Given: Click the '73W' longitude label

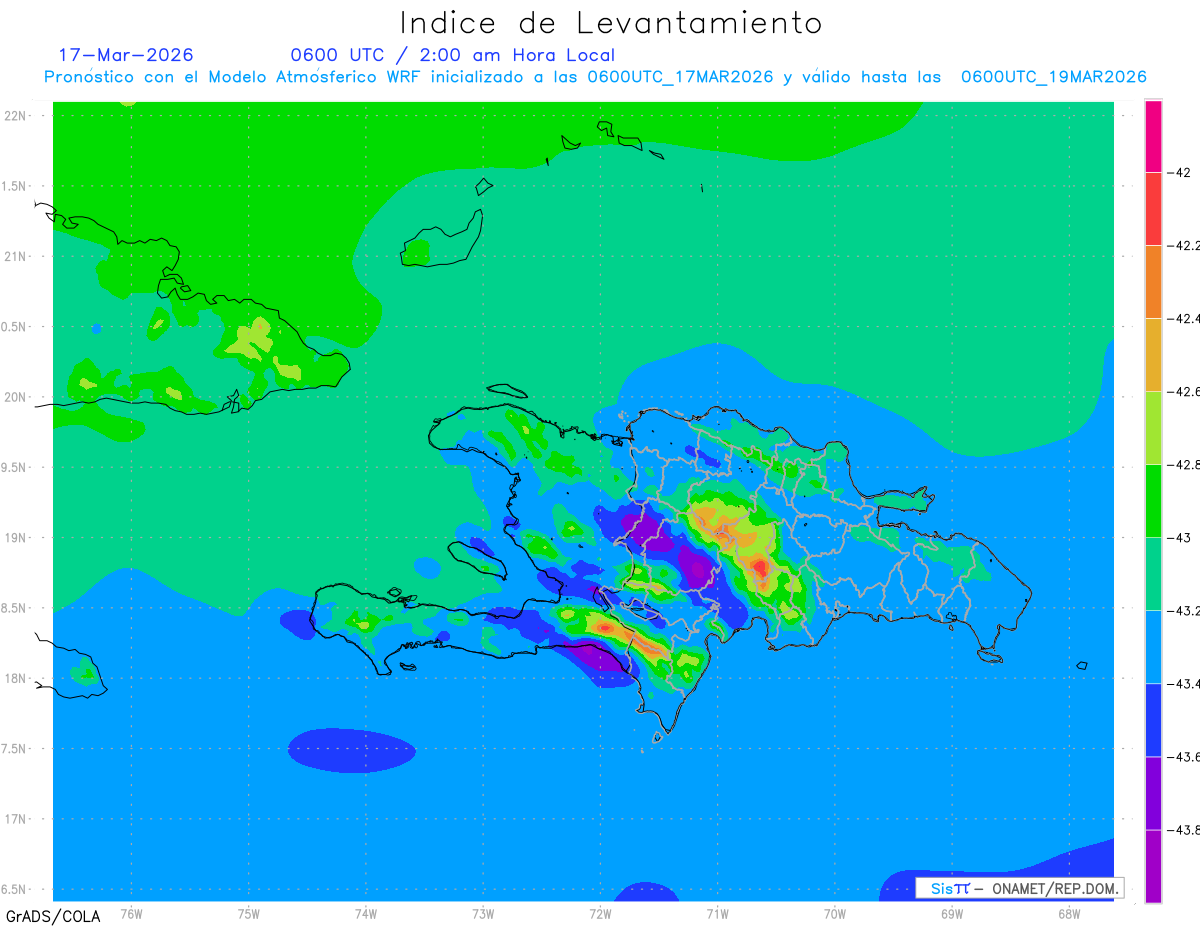Looking at the screenshot, I should (483, 913).
